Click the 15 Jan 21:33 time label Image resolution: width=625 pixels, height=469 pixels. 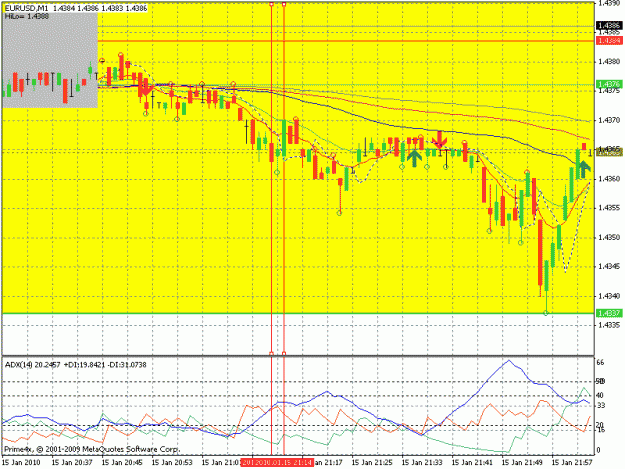coord(422,462)
